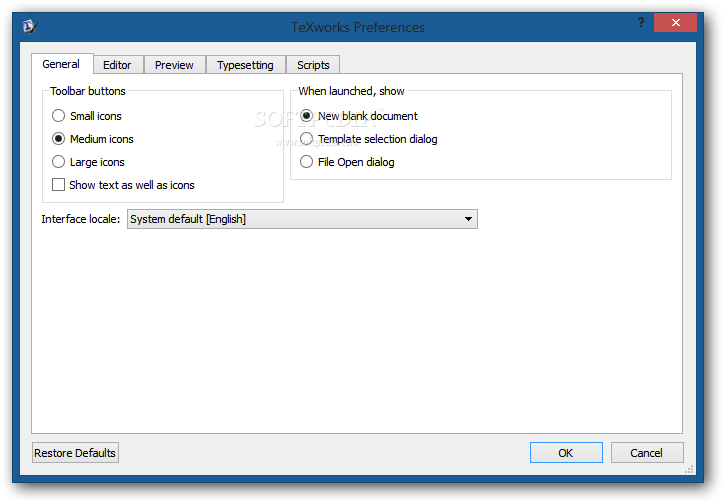Switch to the General tab
This screenshot has width=724, height=503.
click(x=62, y=64)
